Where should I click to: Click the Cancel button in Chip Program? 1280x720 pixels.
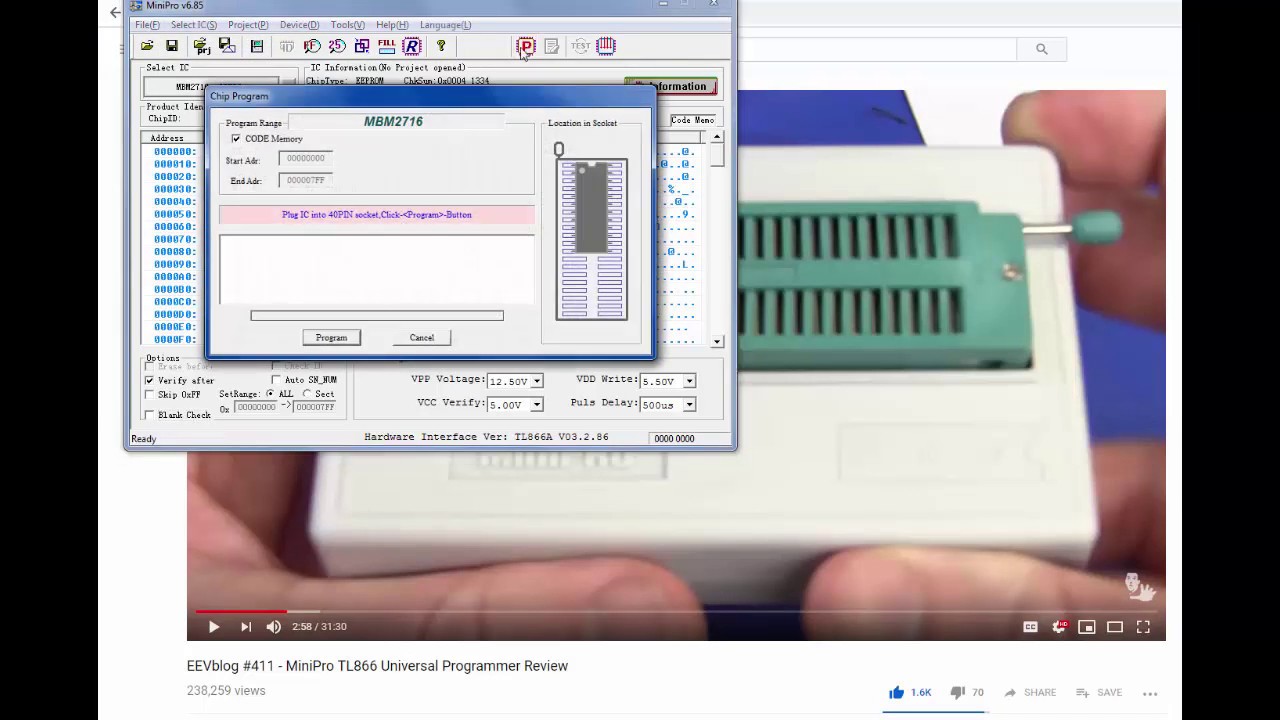422,338
